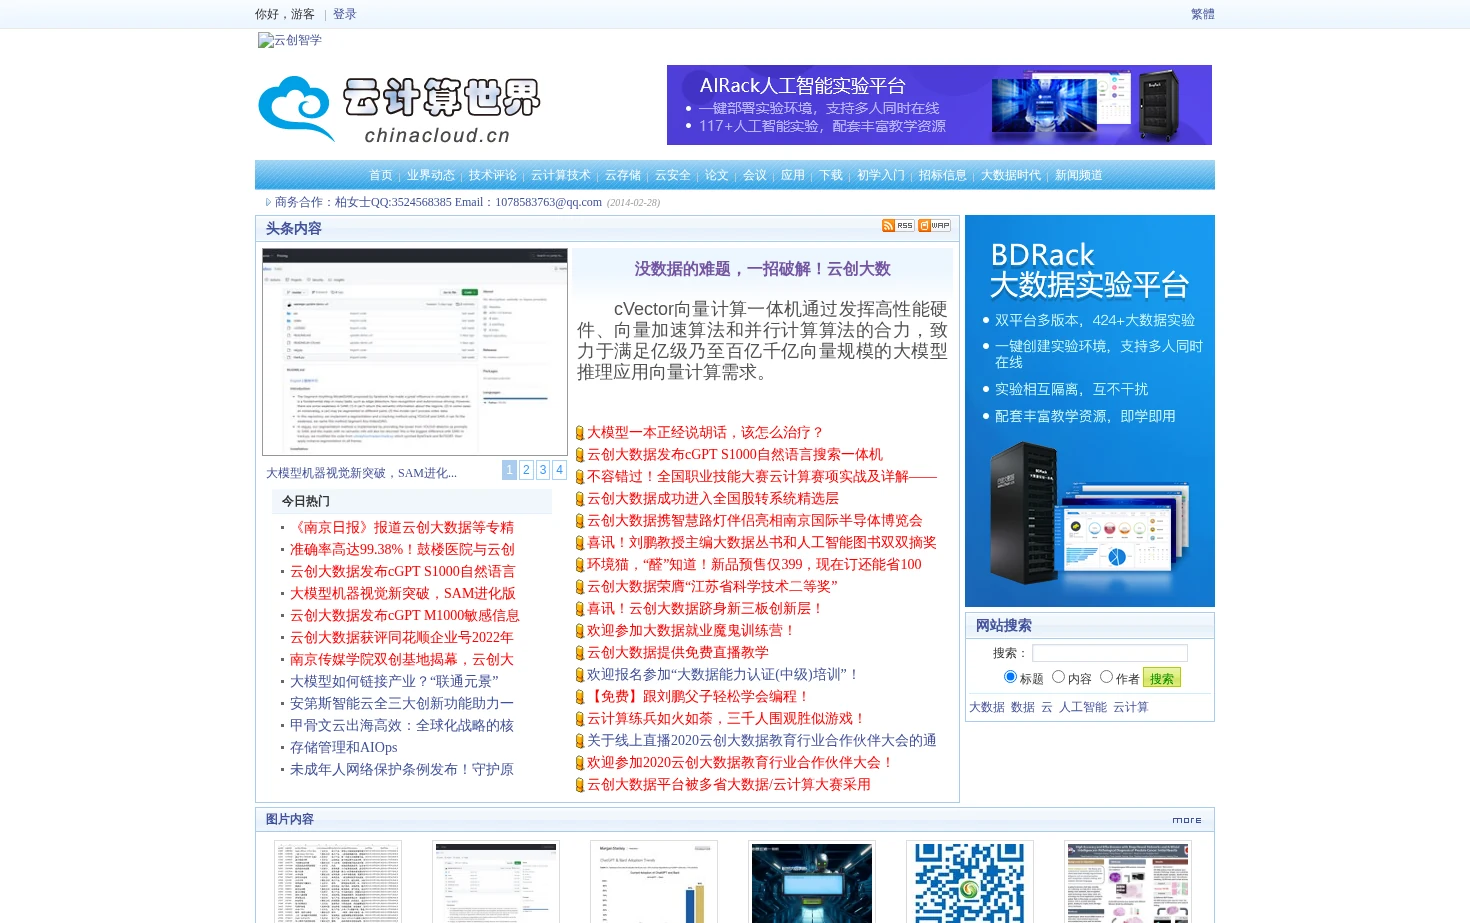Image resolution: width=1470 pixels, height=923 pixels.
Task: Open the BDRack大数据实验平台 side banner
Action: coord(1090,411)
